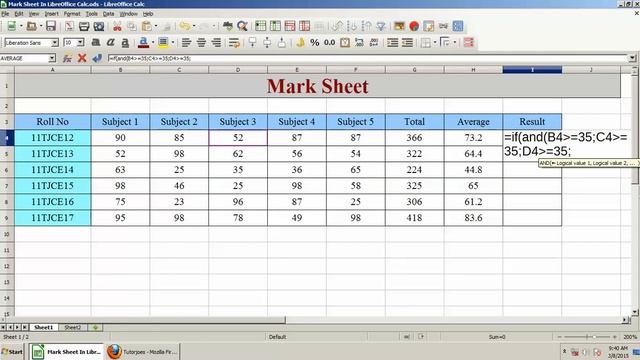Toggle Center Vertically alignment
640x360 pixels.
pyautogui.click(x=267, y=42)
